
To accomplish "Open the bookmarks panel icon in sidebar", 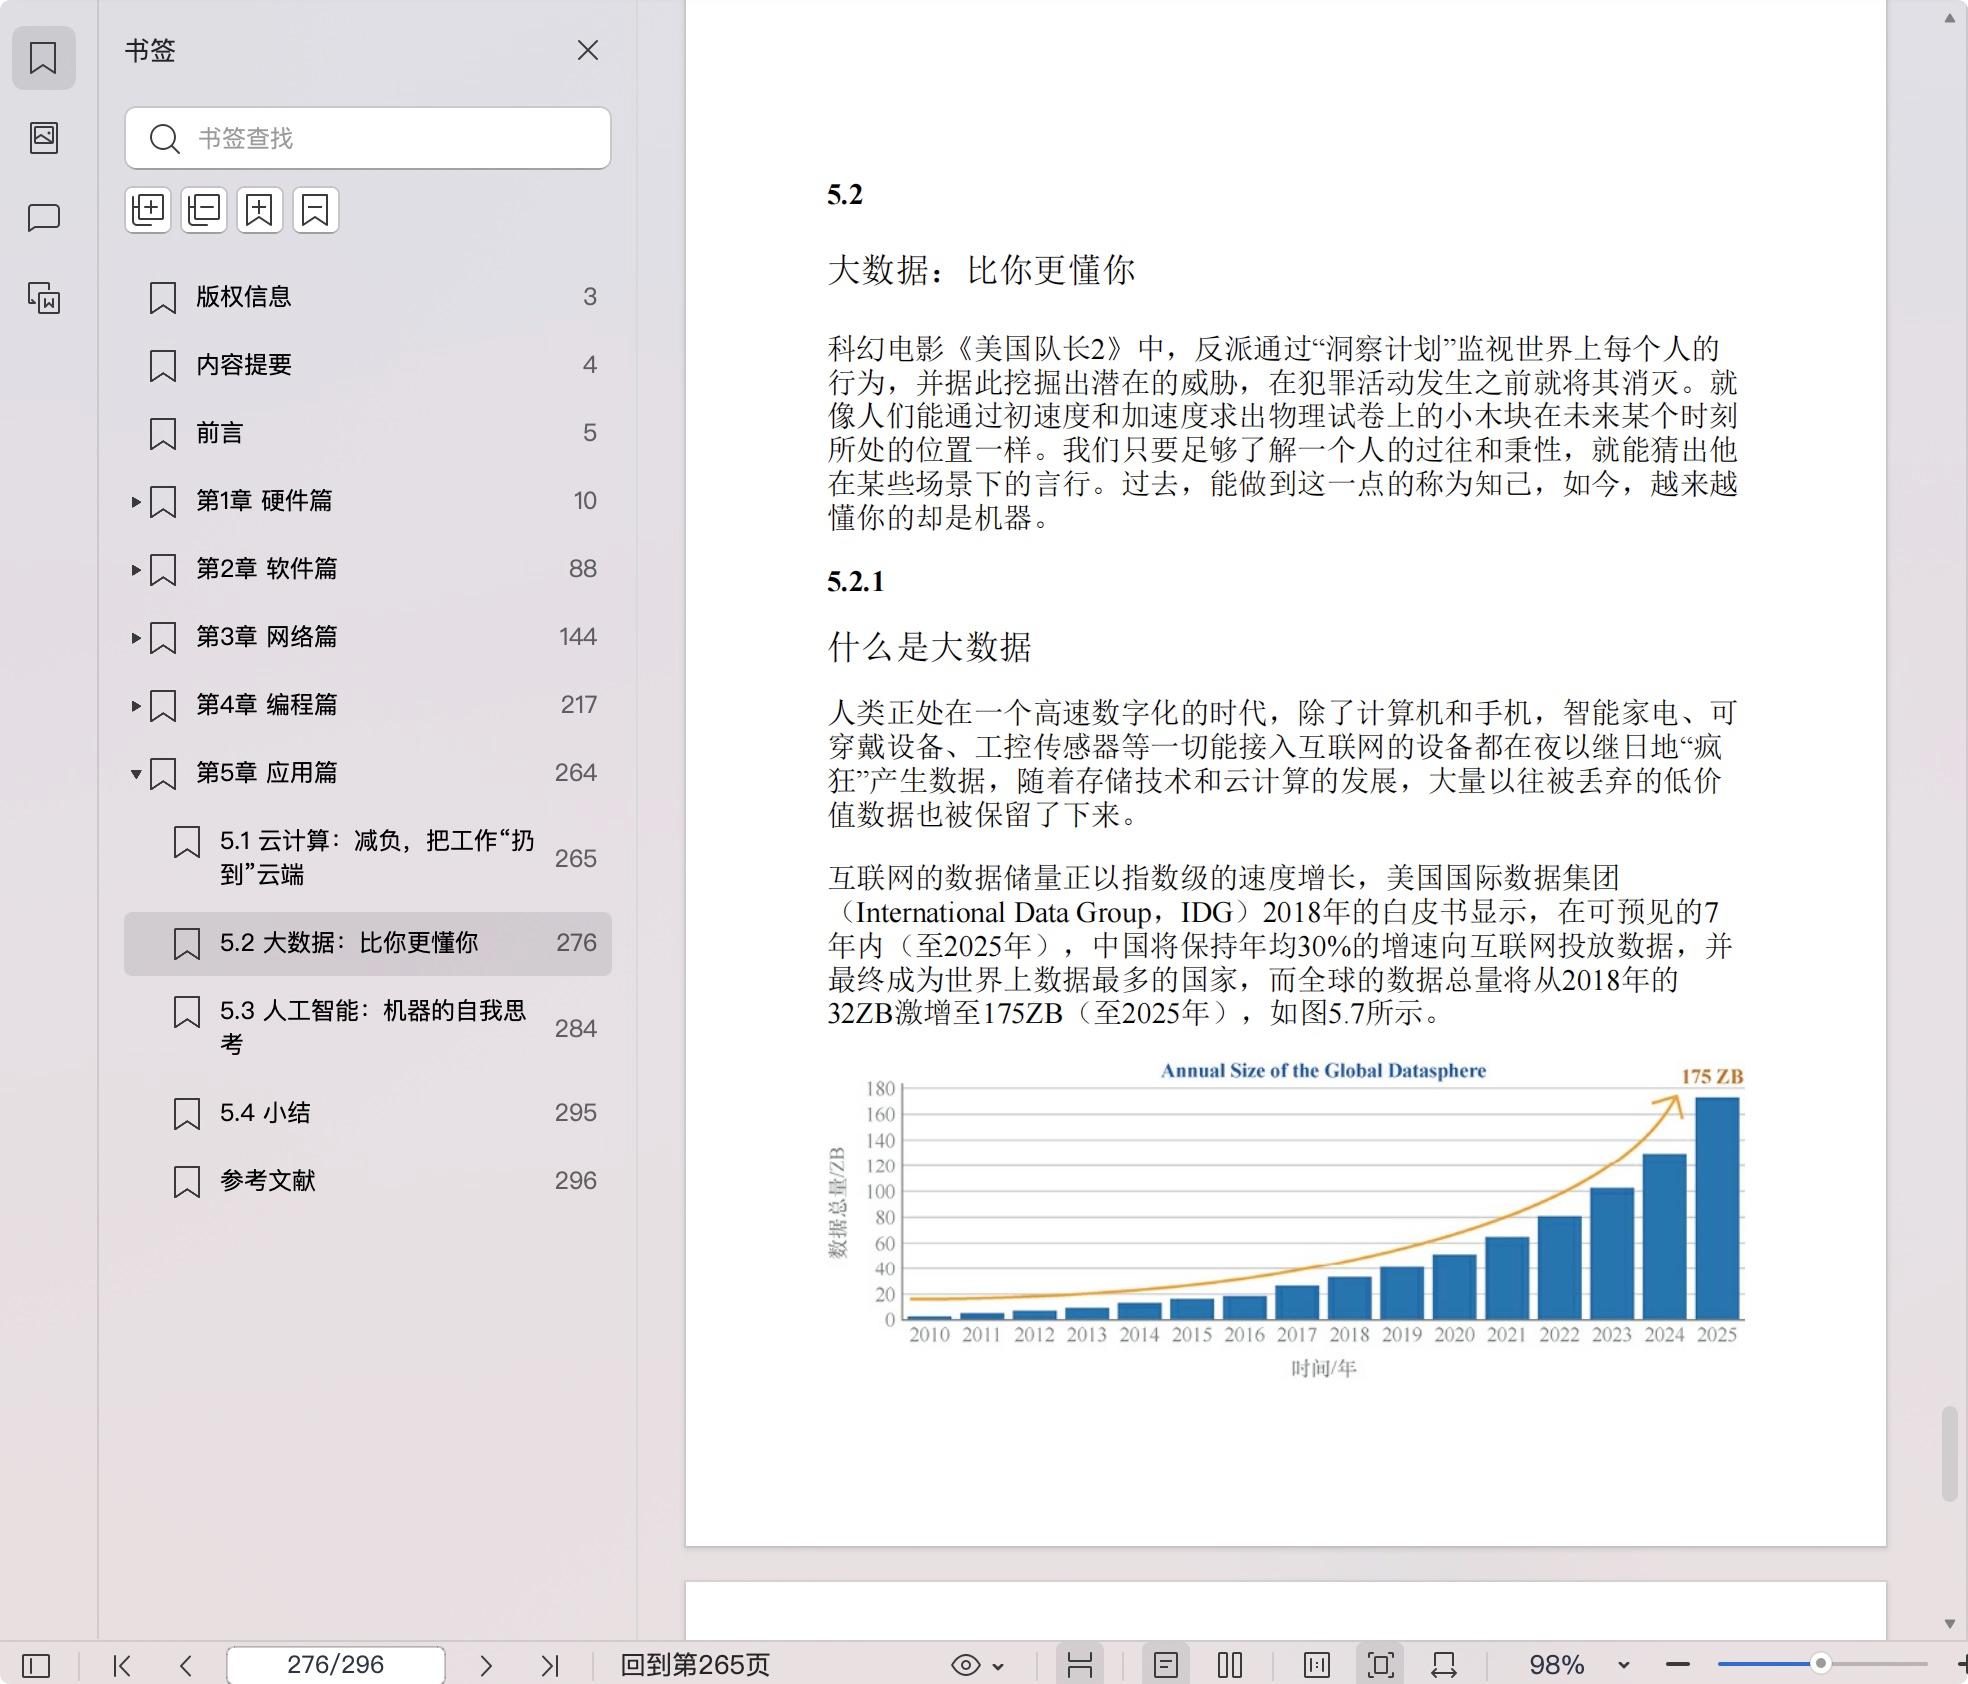I will point(43,57).
